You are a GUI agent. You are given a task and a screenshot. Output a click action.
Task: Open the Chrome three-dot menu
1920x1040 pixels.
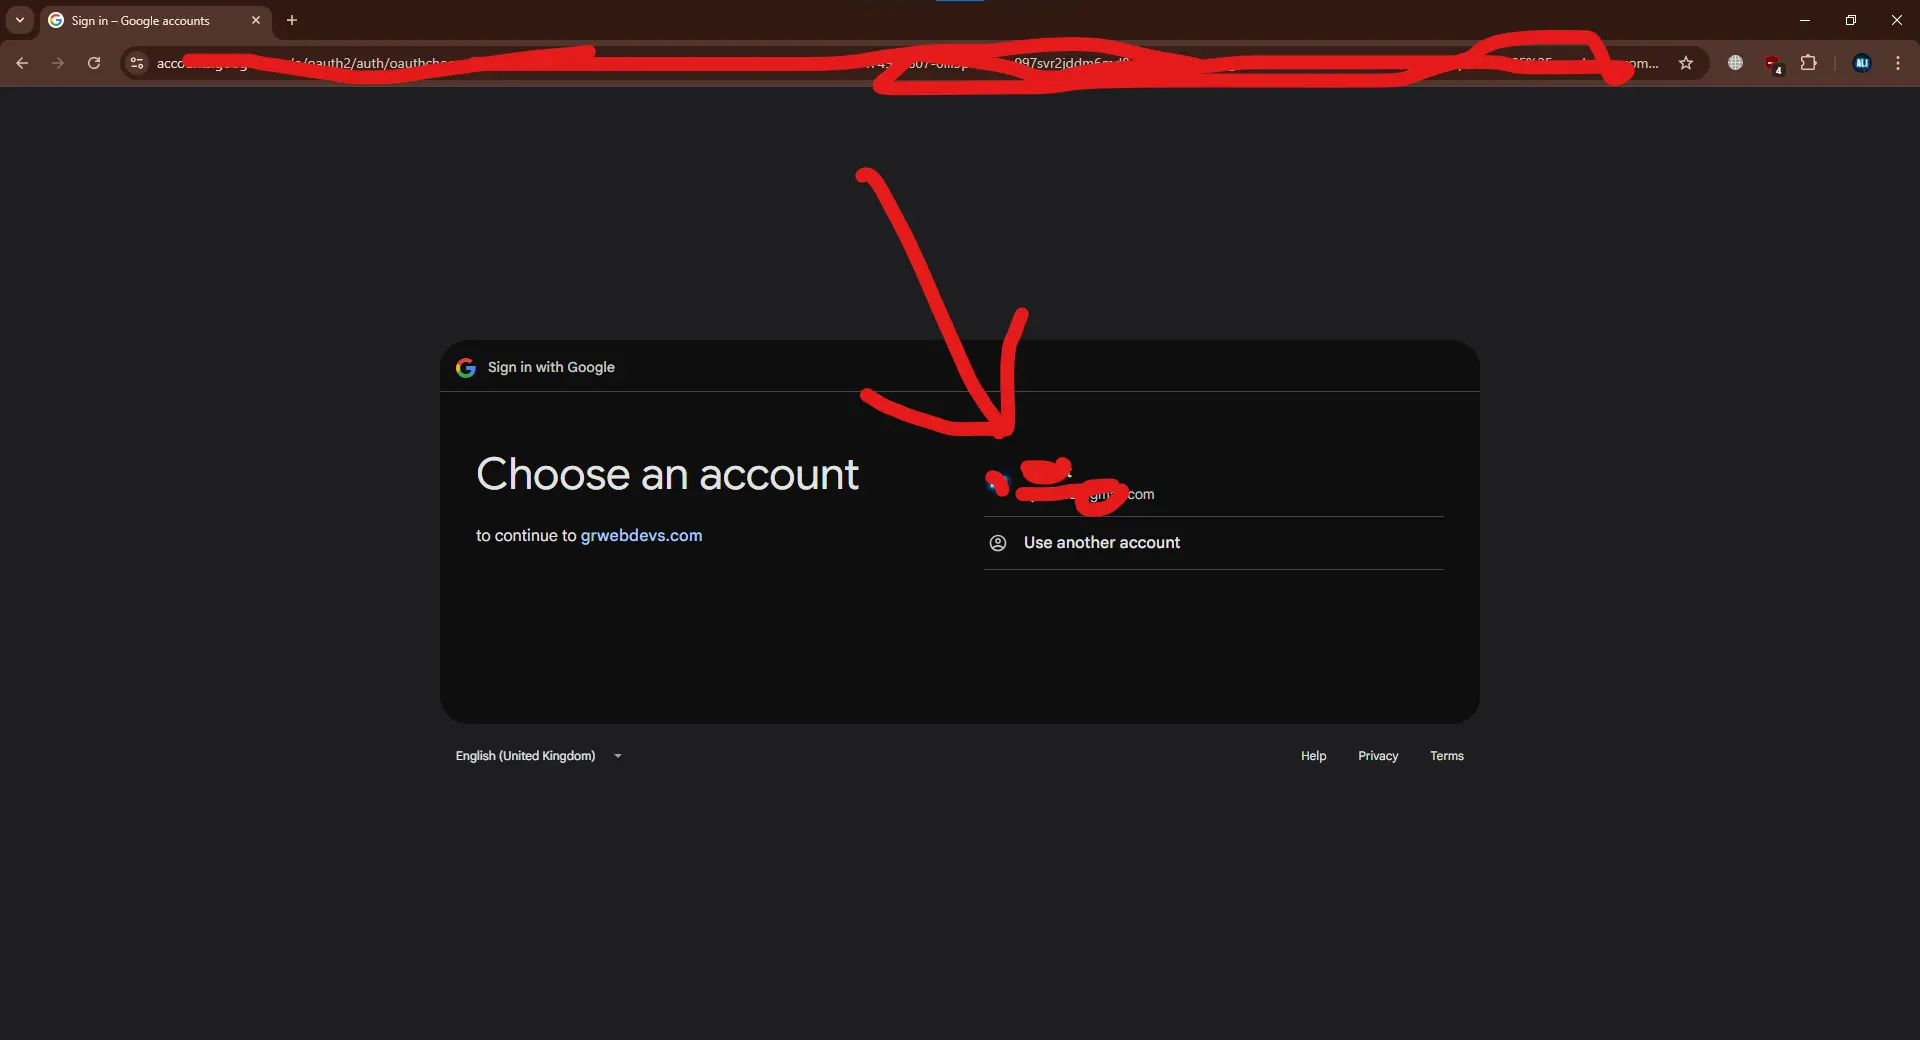pyautogui.click(x=1897, y=63)
